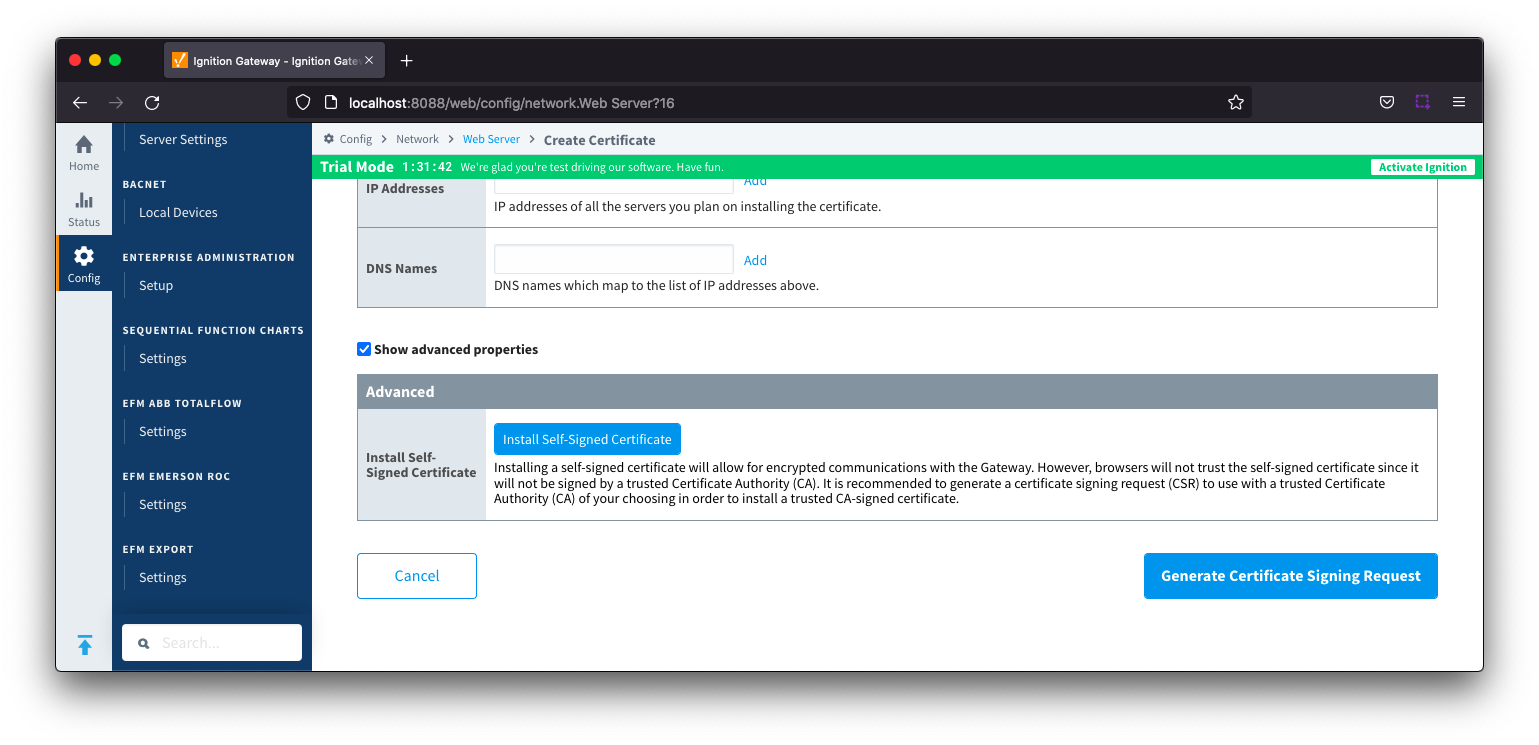1539x745 pixels.
Task: Select the Config gear icon
Action: pyautogui.click(x=84, y=256)
